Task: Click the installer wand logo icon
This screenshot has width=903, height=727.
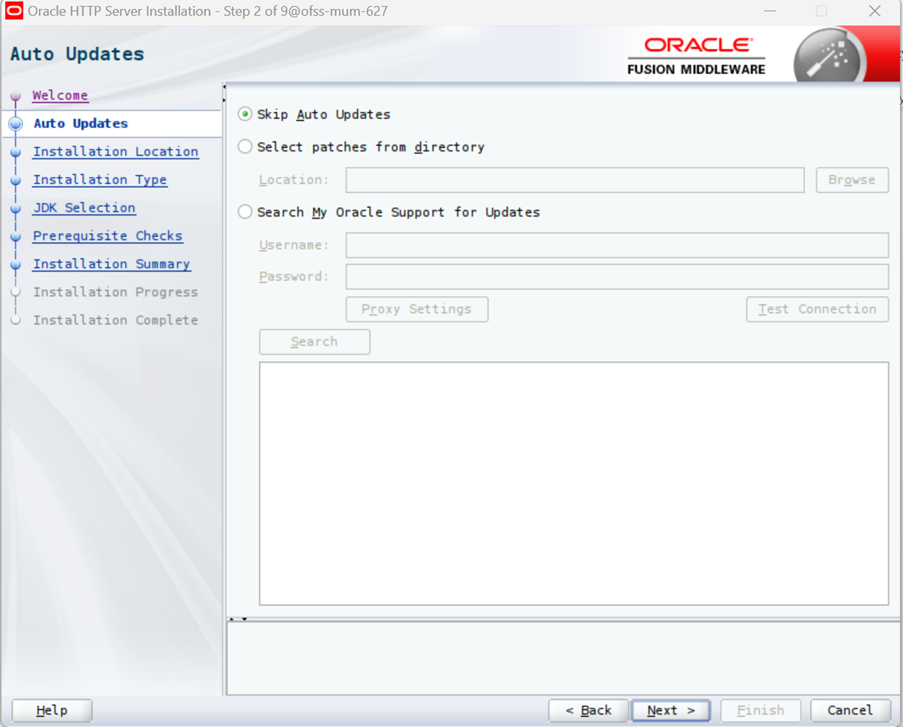Action: coord(829,58)
